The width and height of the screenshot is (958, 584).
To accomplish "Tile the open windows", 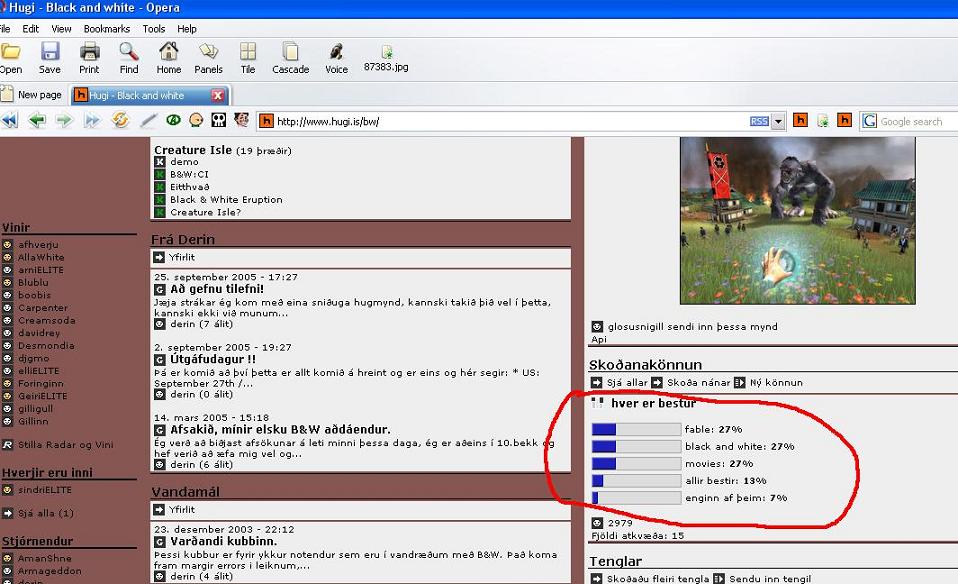I will pos(247,58).
